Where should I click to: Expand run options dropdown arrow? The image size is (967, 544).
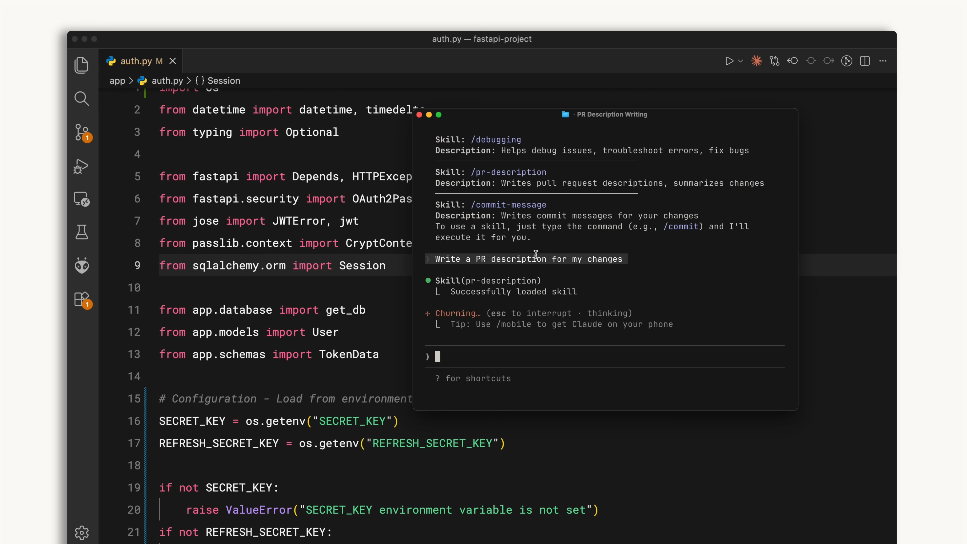[741, 61]
